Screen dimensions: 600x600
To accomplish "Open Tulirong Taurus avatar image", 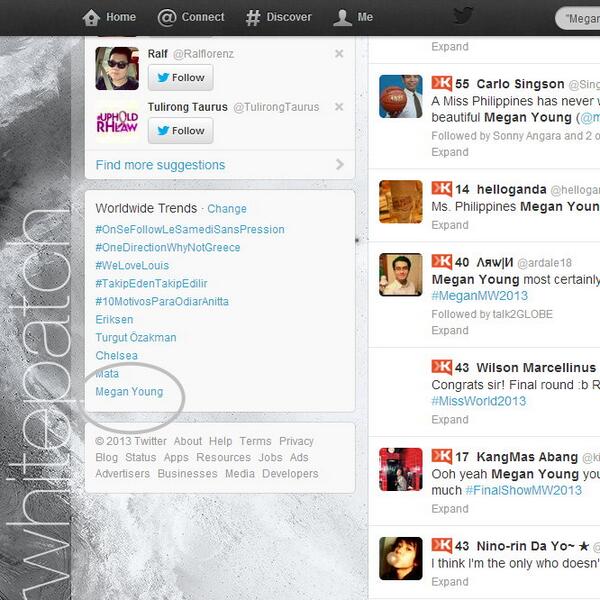I will click(x=117, y=122).
